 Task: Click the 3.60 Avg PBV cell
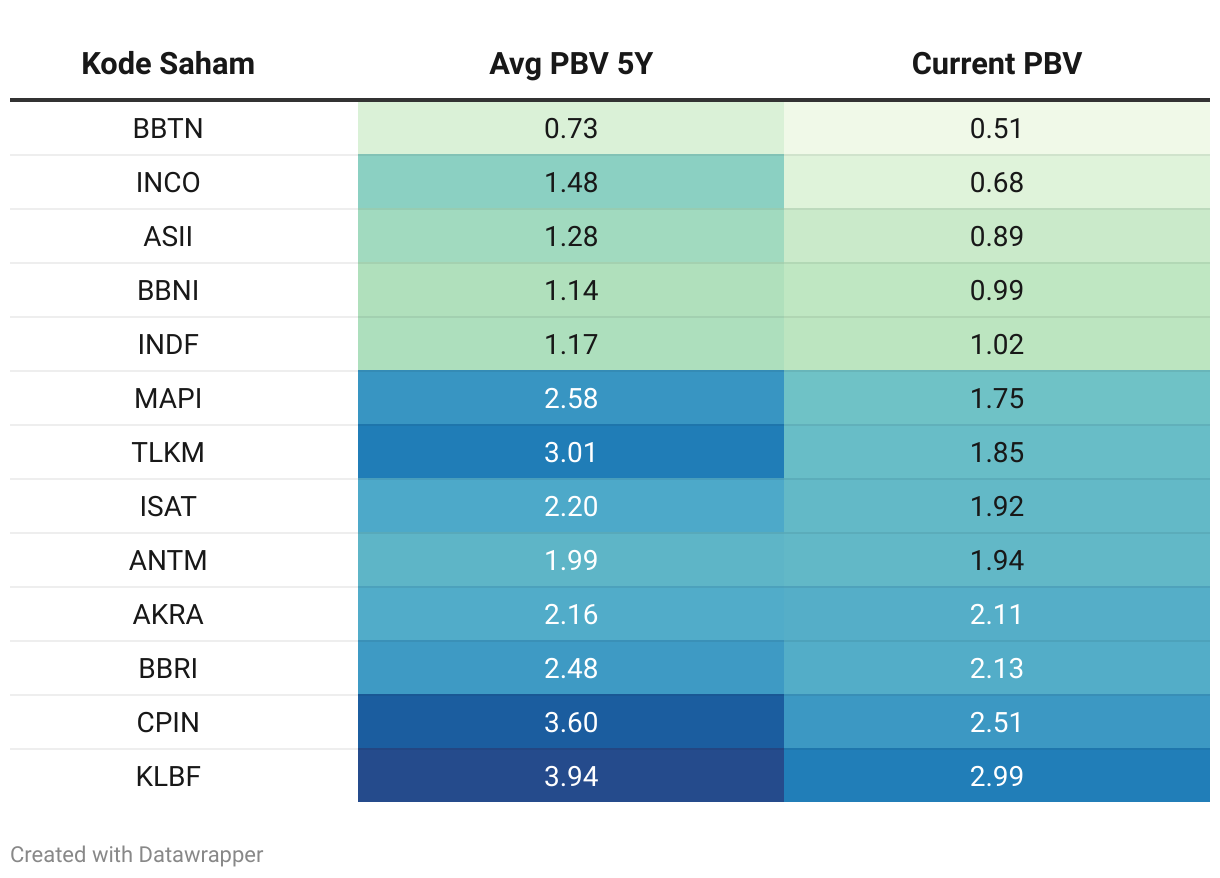coord(571,723)
